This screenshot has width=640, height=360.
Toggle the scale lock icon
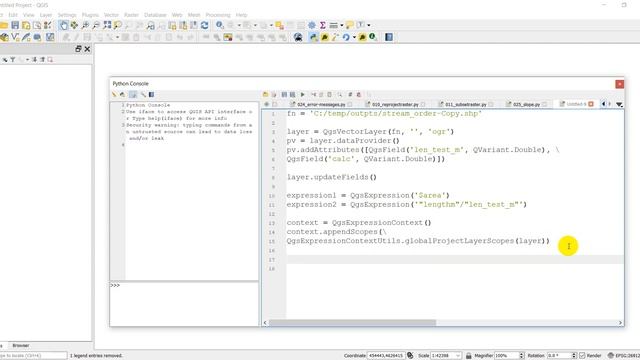point(469,356)
